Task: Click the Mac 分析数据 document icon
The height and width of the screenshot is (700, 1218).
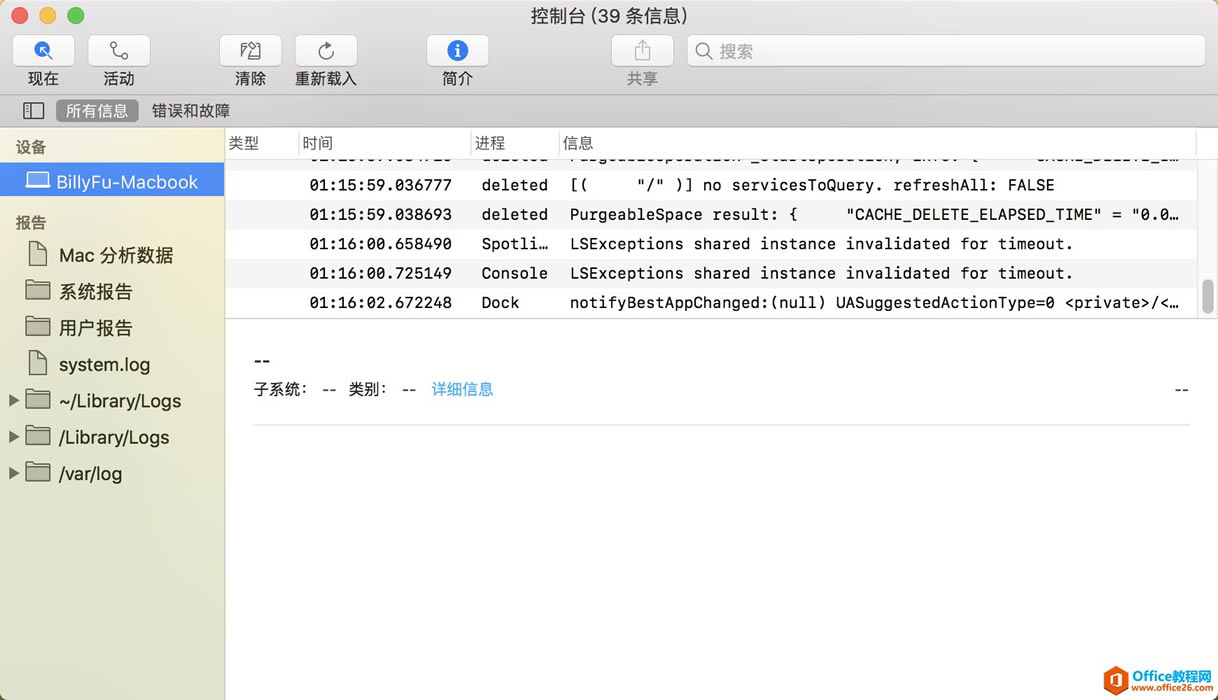Action: tap(38, 253)
